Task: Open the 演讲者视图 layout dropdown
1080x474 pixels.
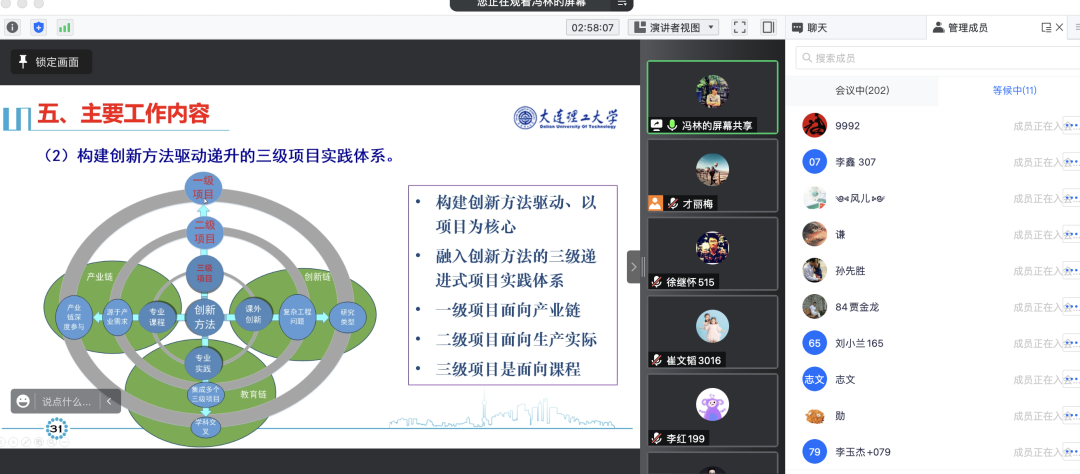Action: pos(673,28)
